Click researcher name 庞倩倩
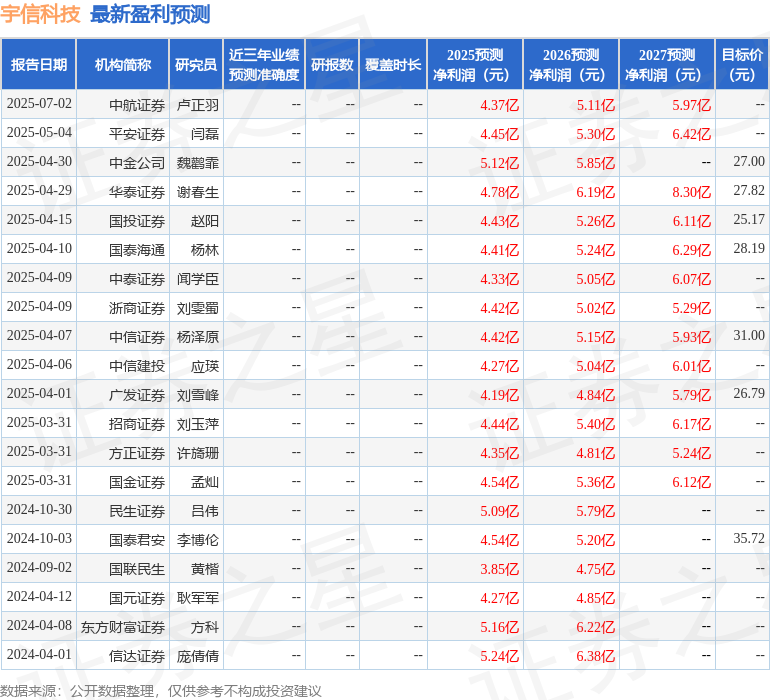 click(197, 656)
